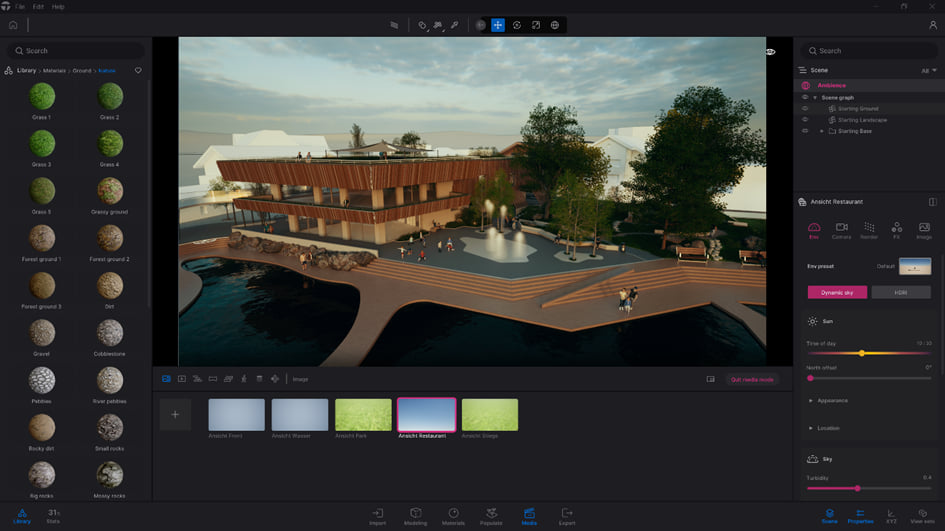
Task: Open the Camera settings tab icon
Action: tap(841, 229)
